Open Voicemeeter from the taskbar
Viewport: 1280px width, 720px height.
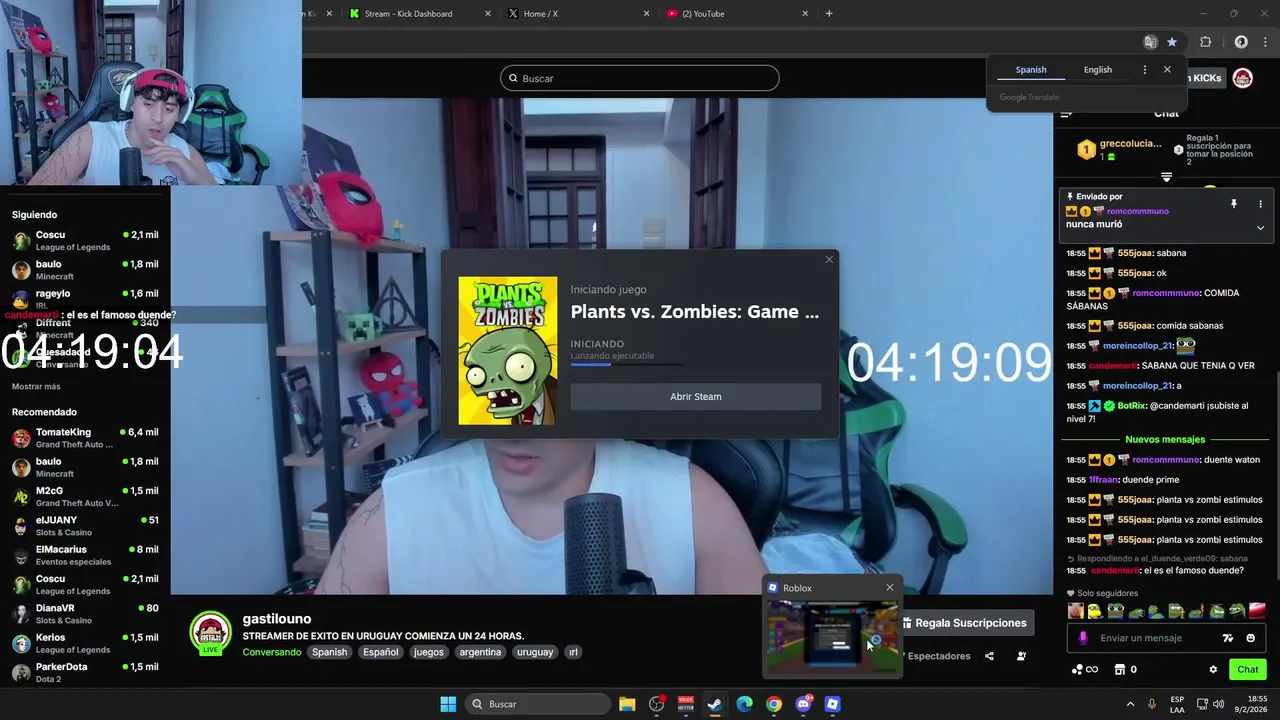(x=686, y=704)
